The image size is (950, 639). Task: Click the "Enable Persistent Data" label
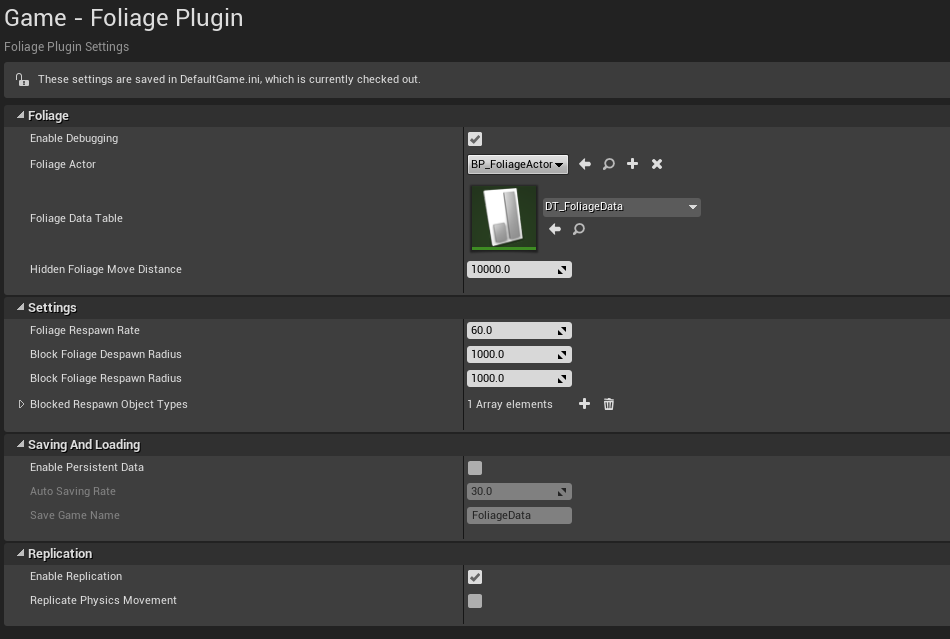pyautogui.click(x=87, y=467)
